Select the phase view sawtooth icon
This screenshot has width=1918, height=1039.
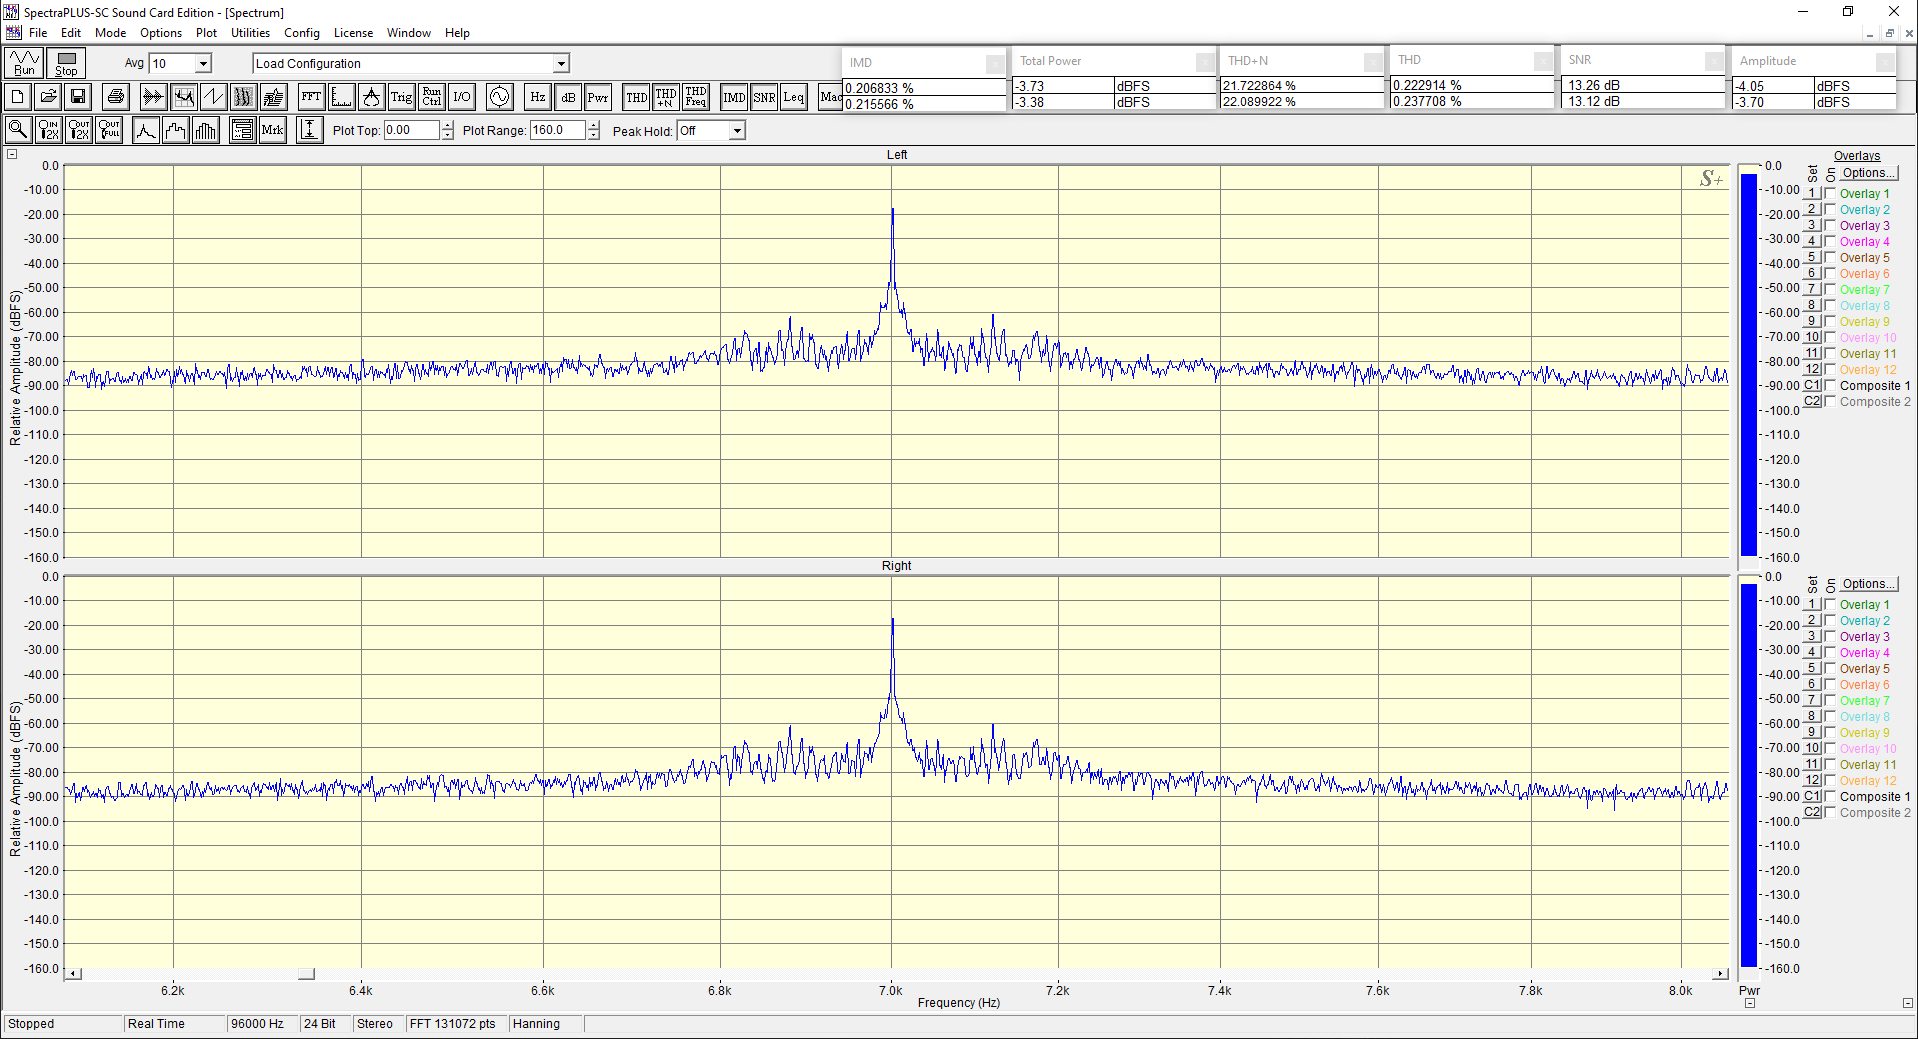pyautogui.click(x=214, y=97)
